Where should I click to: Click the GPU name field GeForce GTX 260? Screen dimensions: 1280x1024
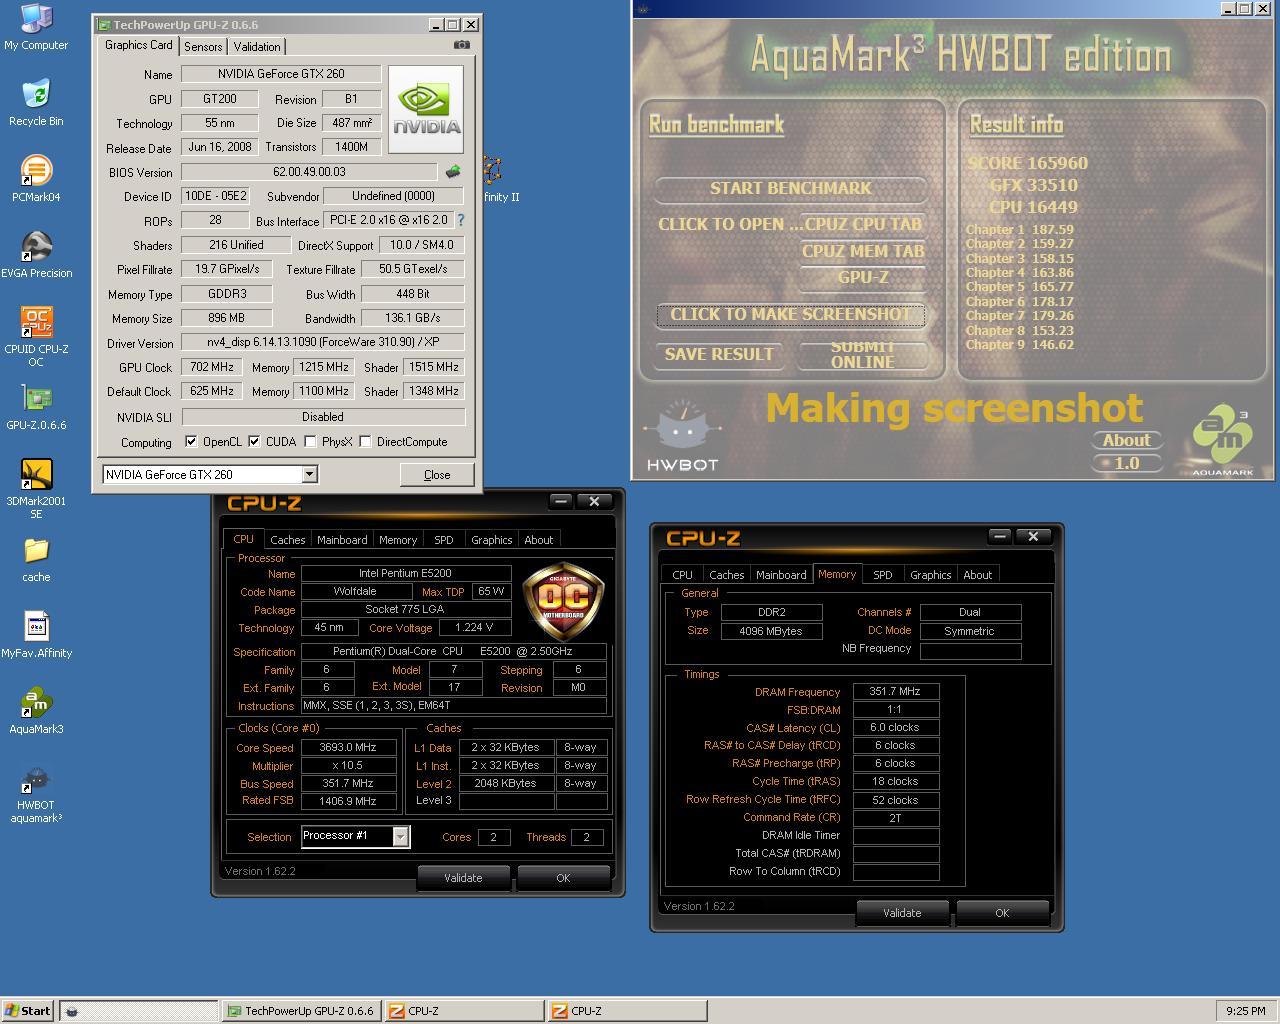(x=281, y=74)
